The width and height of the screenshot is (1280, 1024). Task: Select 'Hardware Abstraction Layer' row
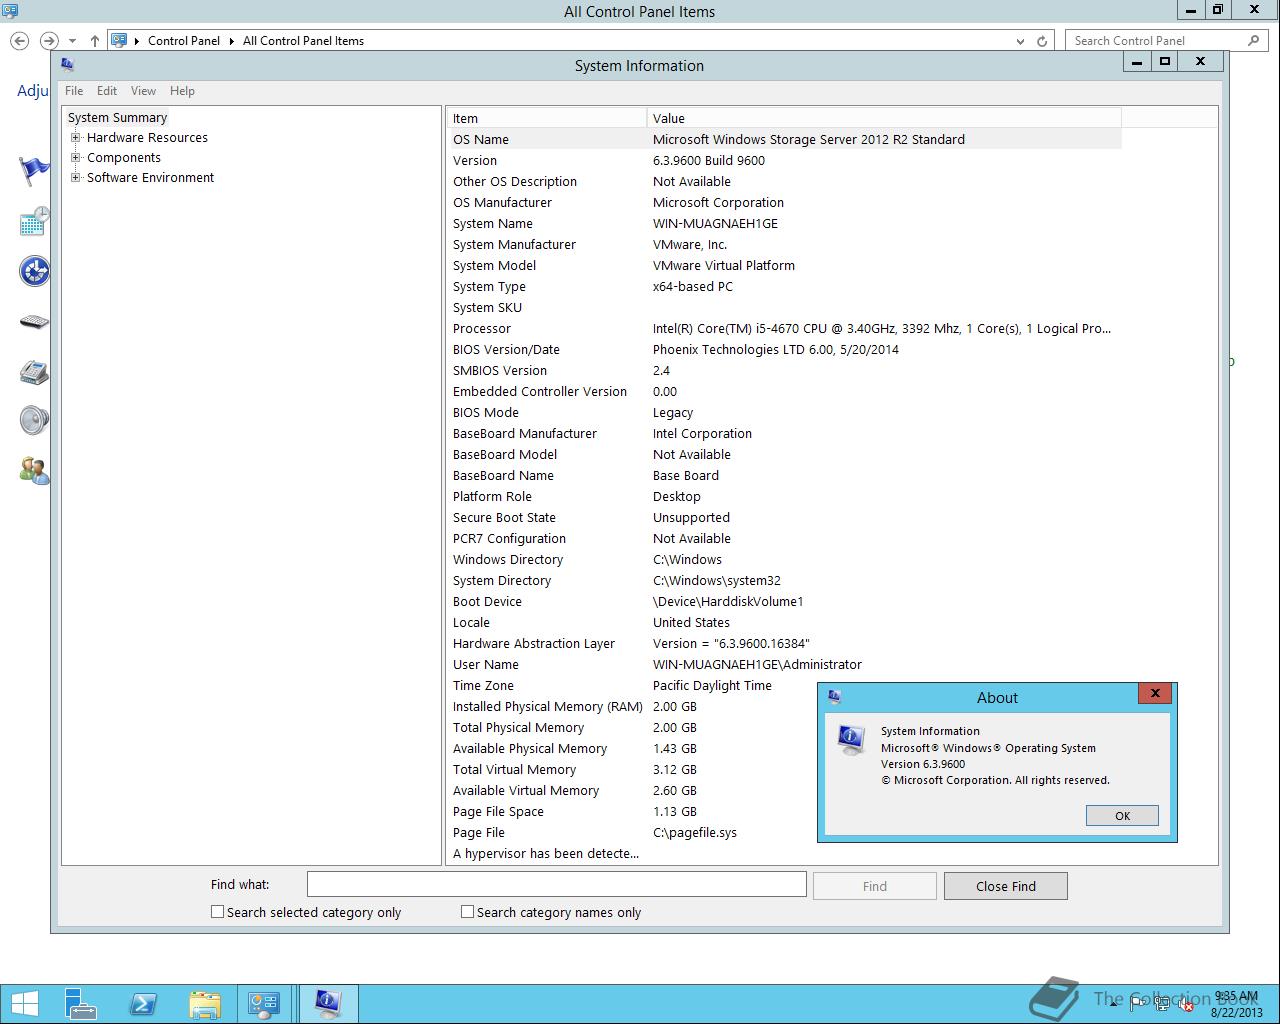[783, 643]
